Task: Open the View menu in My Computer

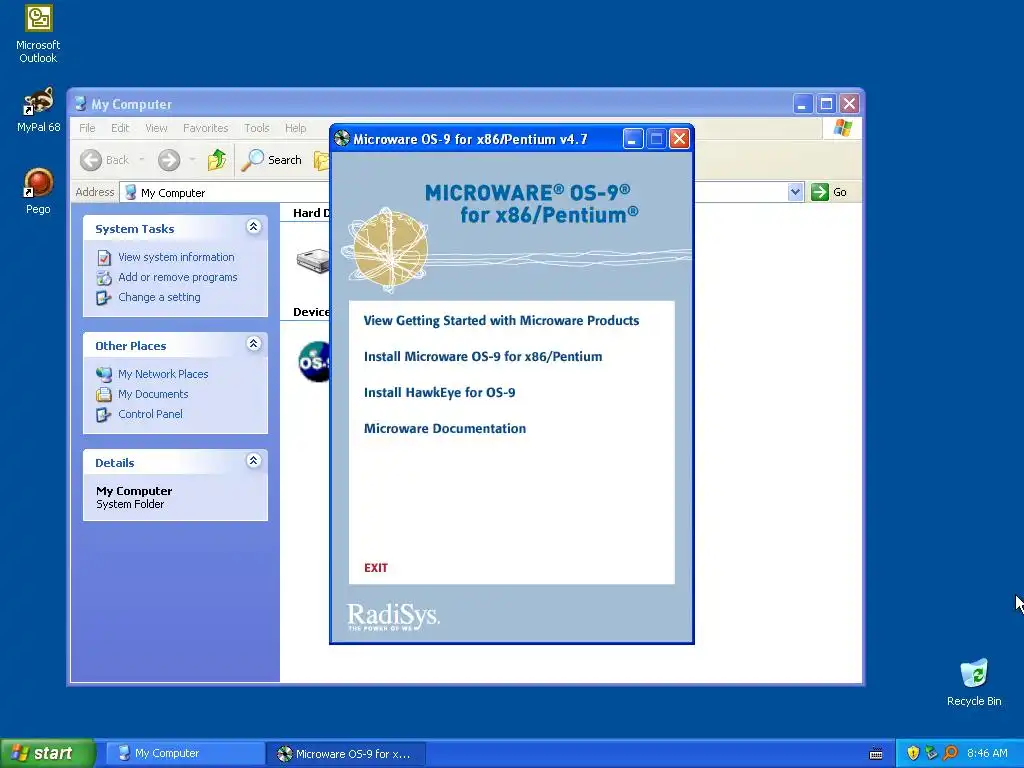Action: [x=156, y=128]
